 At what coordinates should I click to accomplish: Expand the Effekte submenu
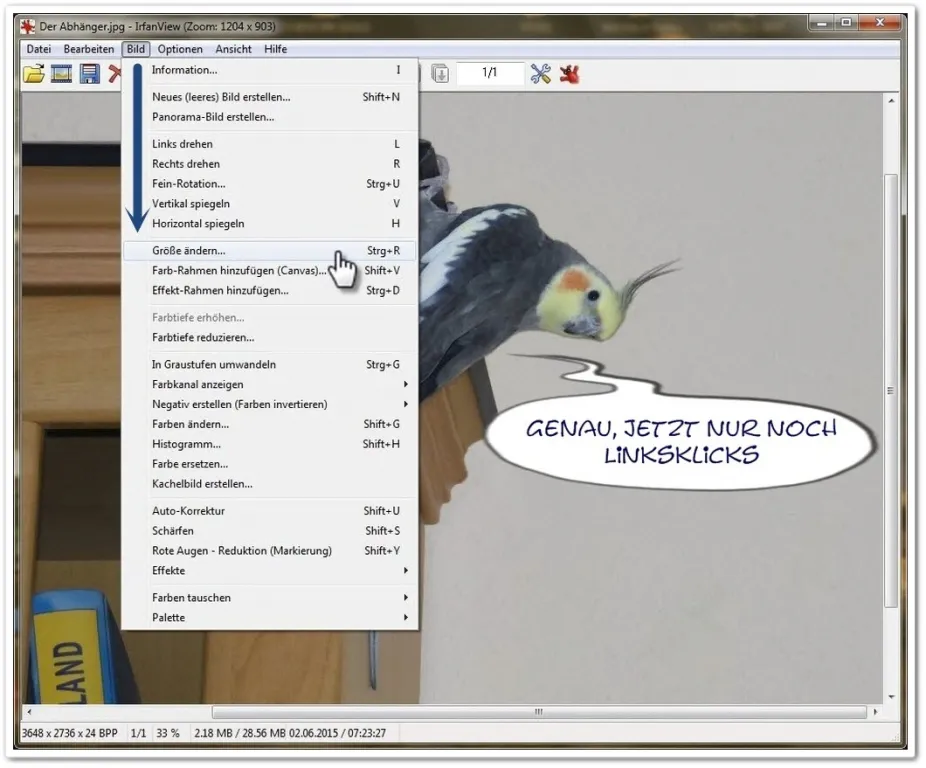coord(270,571)
